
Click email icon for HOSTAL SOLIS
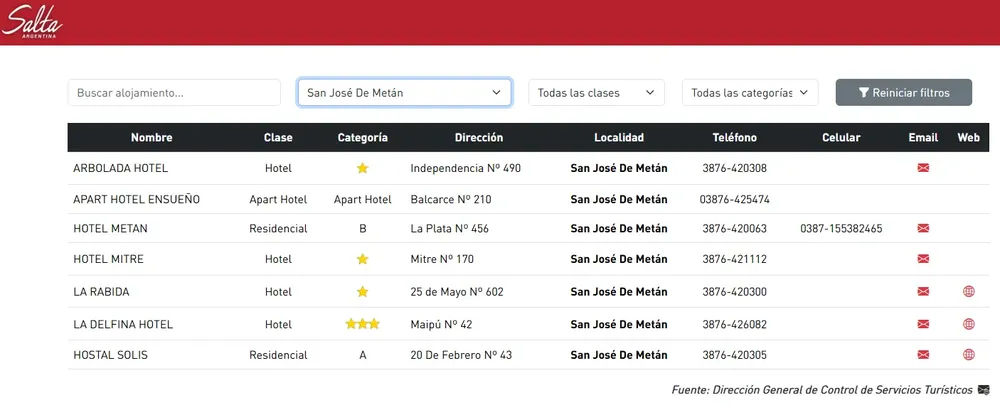(923, 355)
